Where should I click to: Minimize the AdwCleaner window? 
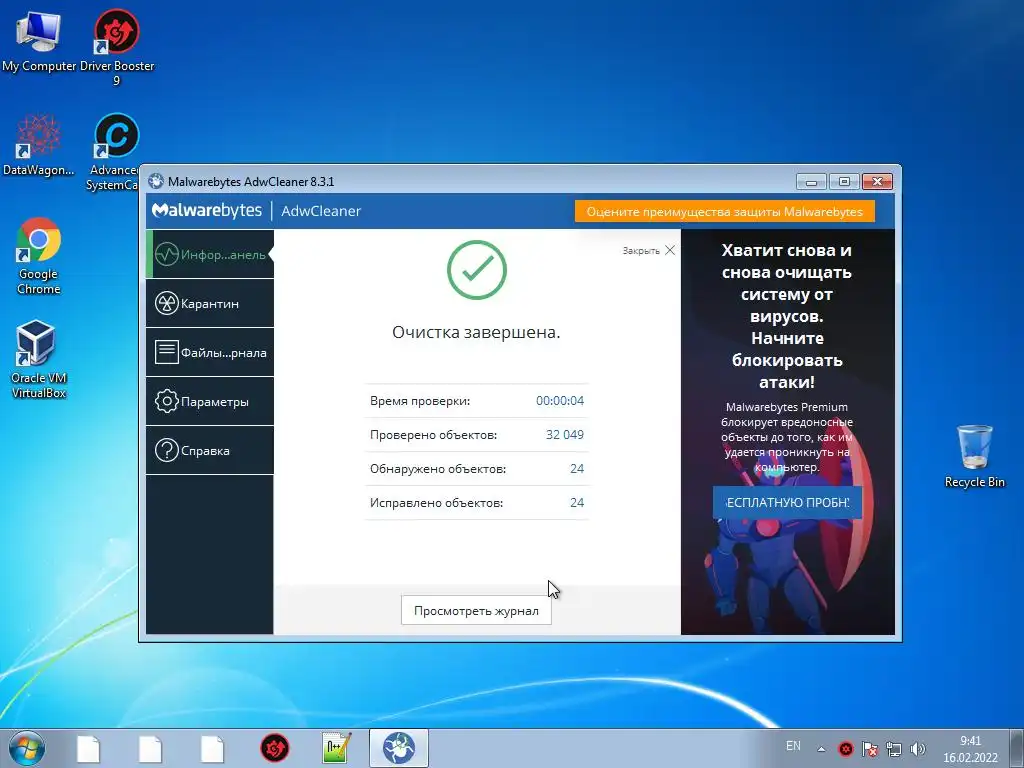pyautogui.click(x=811, y=182)
